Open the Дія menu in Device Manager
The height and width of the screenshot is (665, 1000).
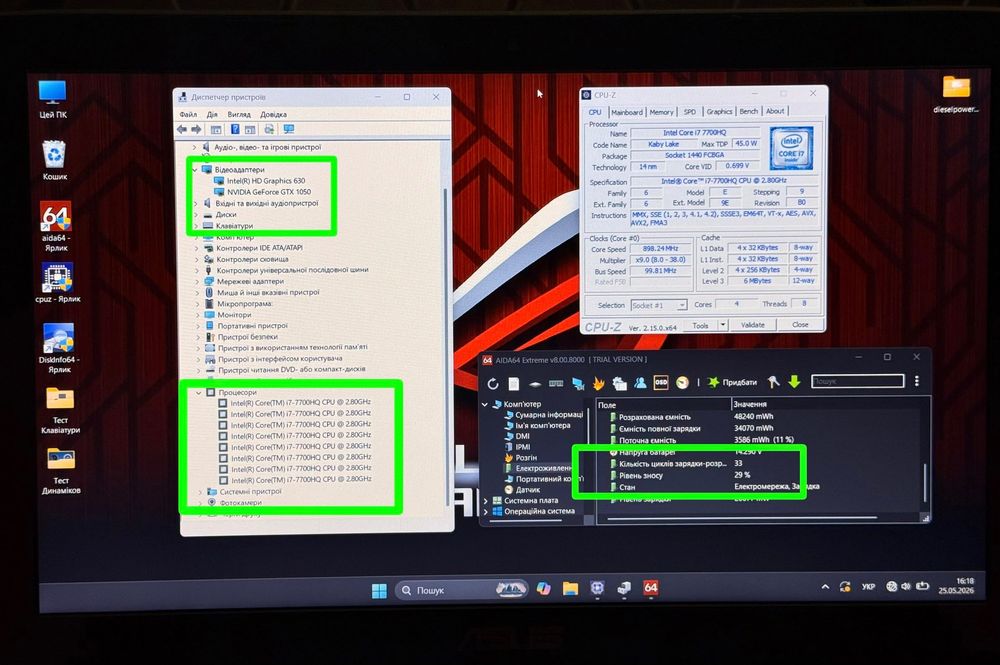click(212, 115)
